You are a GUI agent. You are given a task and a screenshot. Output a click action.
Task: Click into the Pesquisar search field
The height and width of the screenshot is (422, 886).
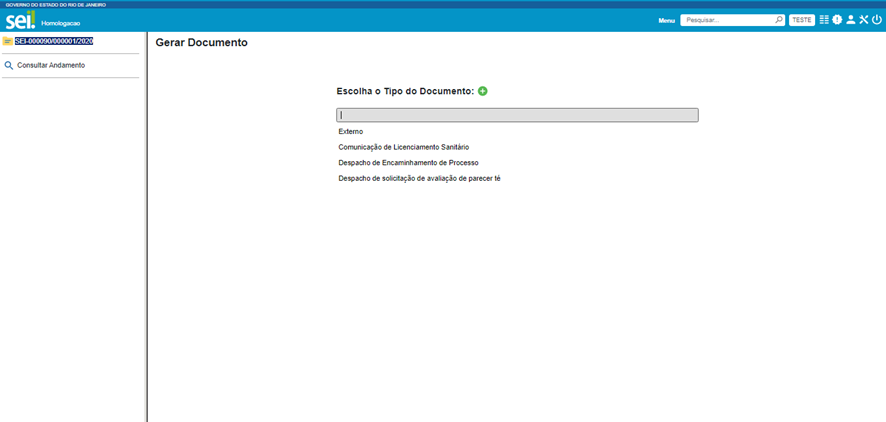(x=727, y=20)
